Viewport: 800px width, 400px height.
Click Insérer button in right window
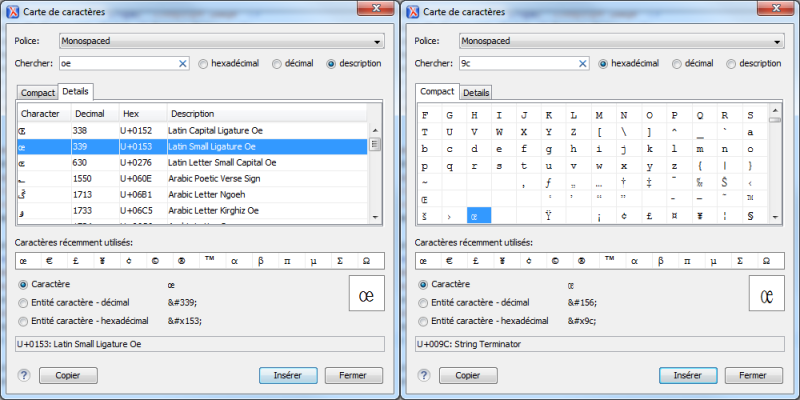pos(688,376)
